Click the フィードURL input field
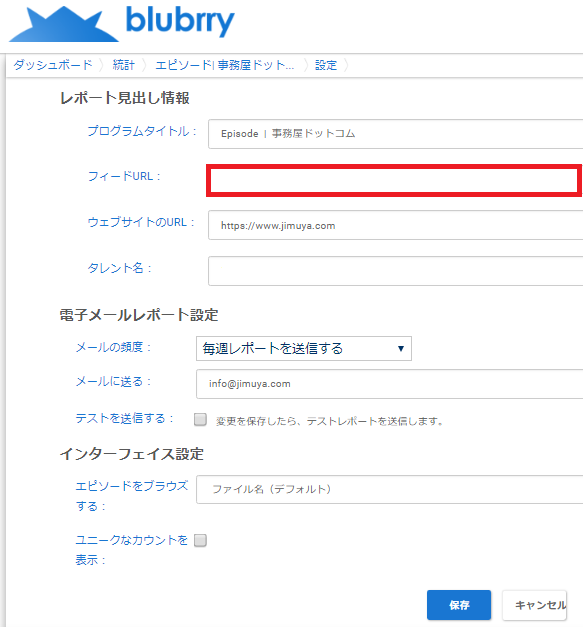The height and width of the screenshot is (627, 583). click(x=394, y=180)
